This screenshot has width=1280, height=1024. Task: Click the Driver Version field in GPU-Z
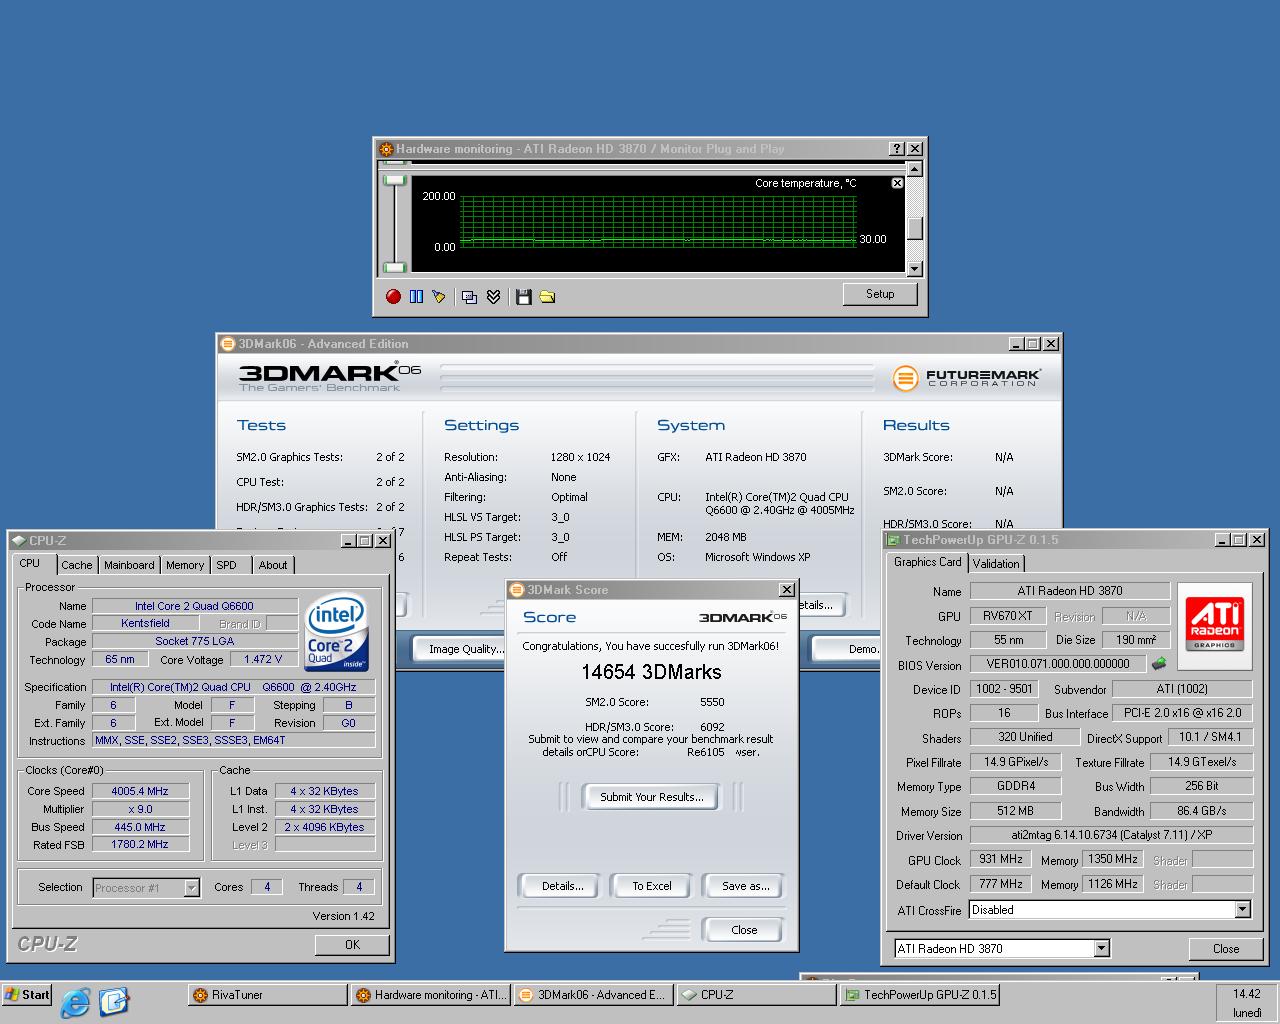1110,835
